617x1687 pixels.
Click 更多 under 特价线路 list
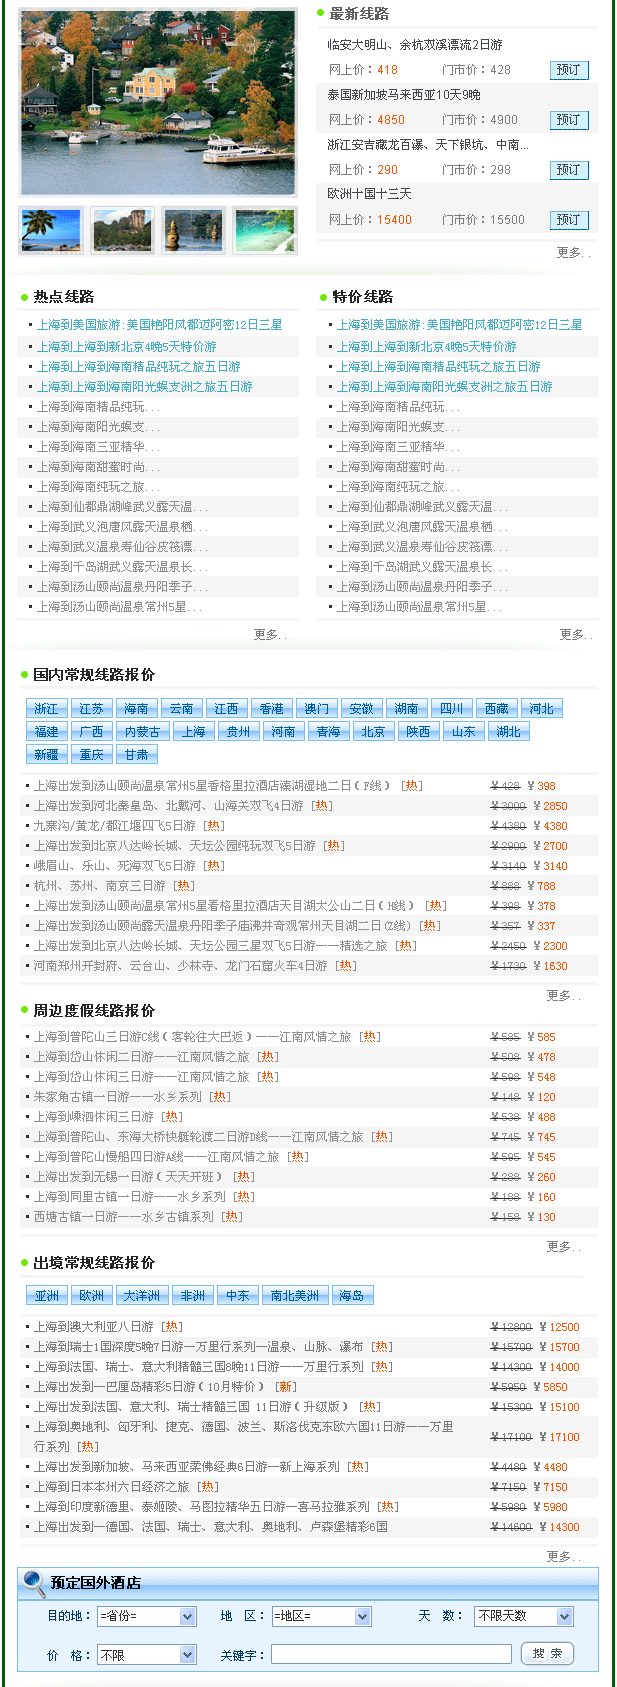pos(576,634)
